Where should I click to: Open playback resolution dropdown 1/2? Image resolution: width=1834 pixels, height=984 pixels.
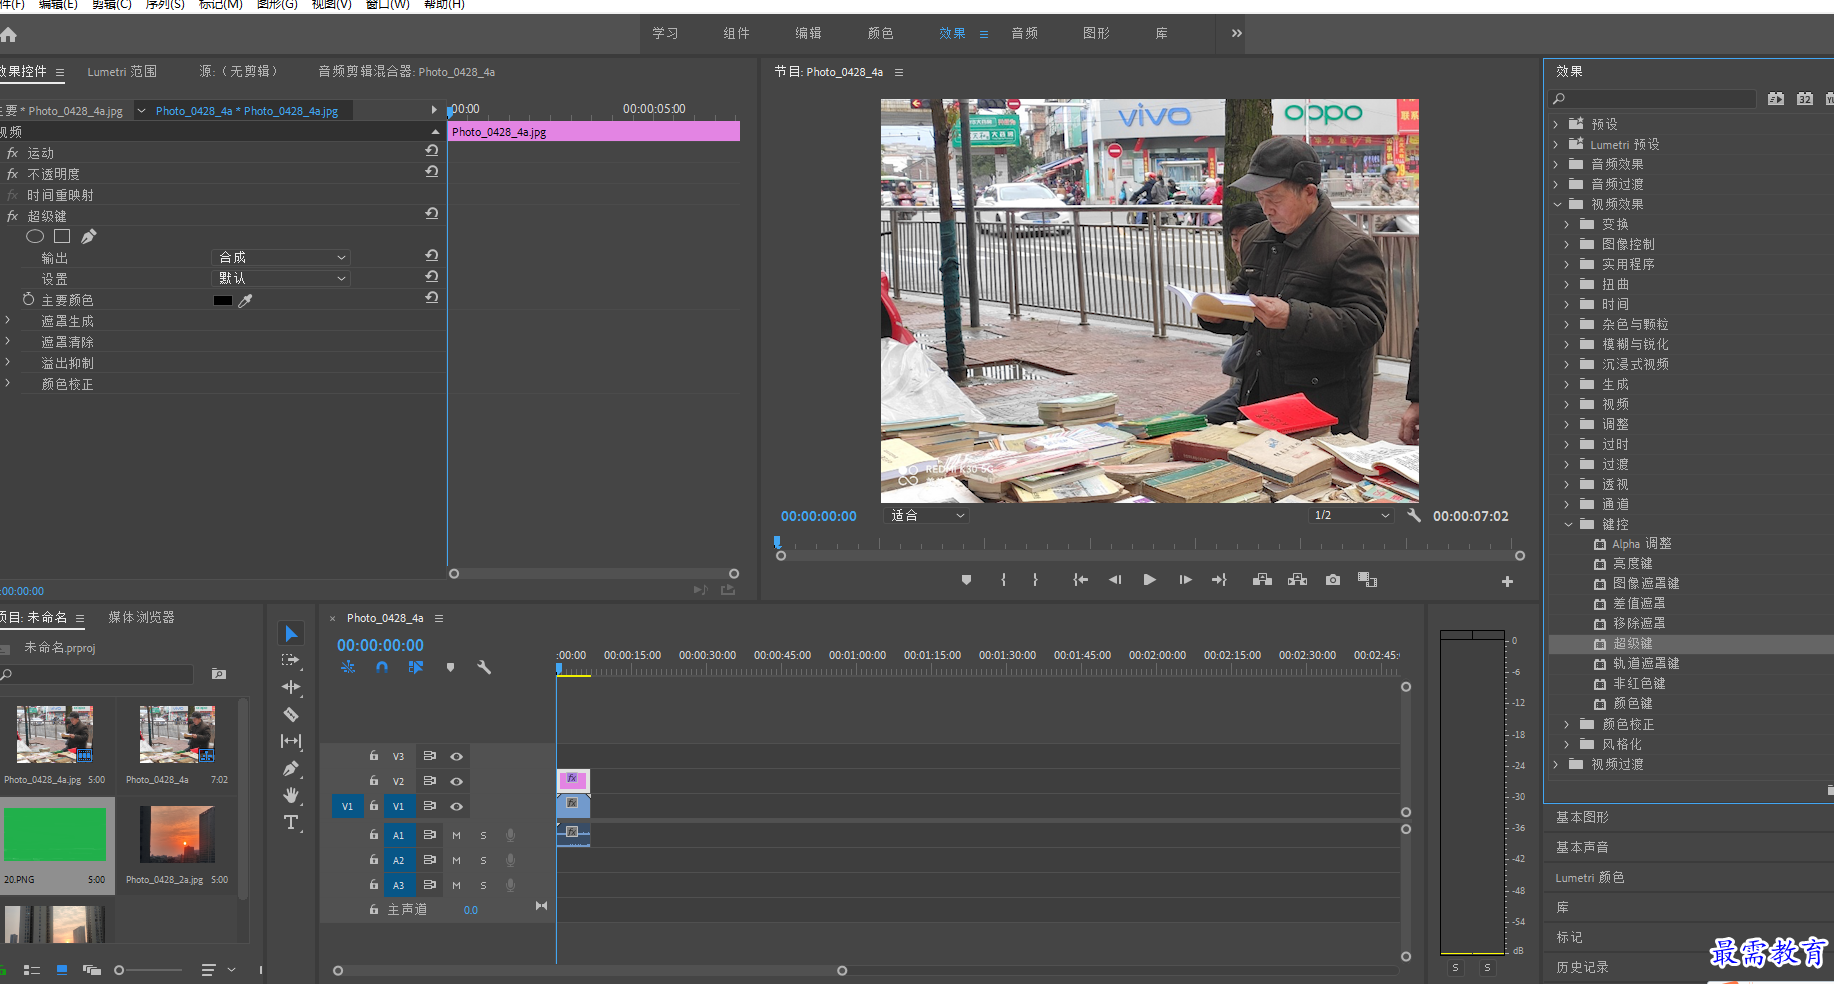click(x=1351, y=516)
